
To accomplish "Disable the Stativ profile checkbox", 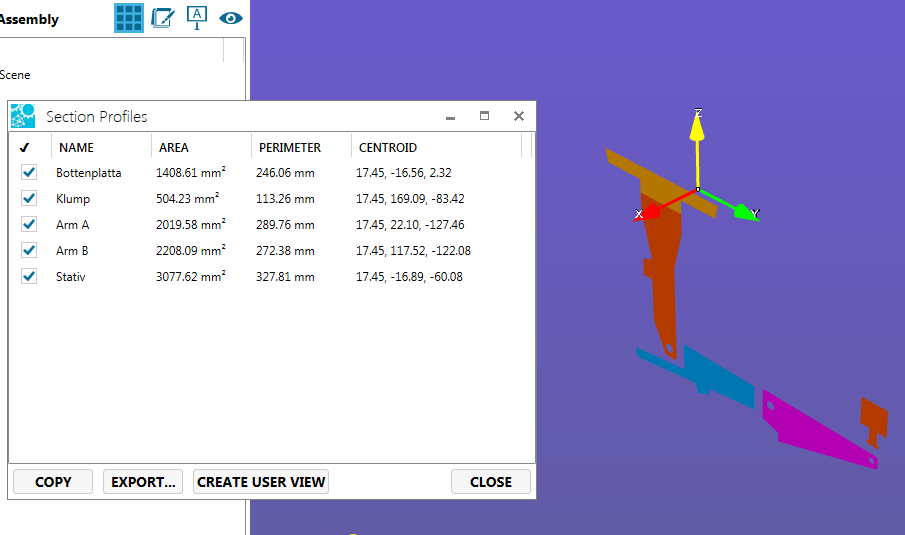I will (29, 277).
